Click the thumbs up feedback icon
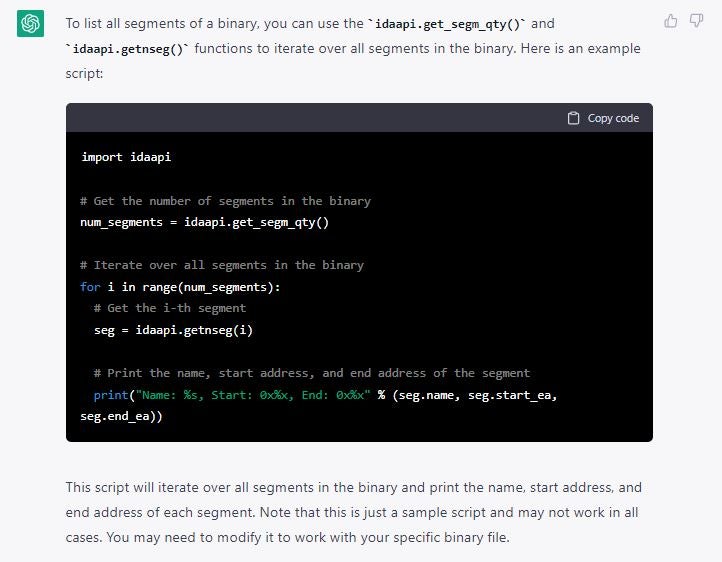This screenshot has width=722, height=562. click(671, 21)
